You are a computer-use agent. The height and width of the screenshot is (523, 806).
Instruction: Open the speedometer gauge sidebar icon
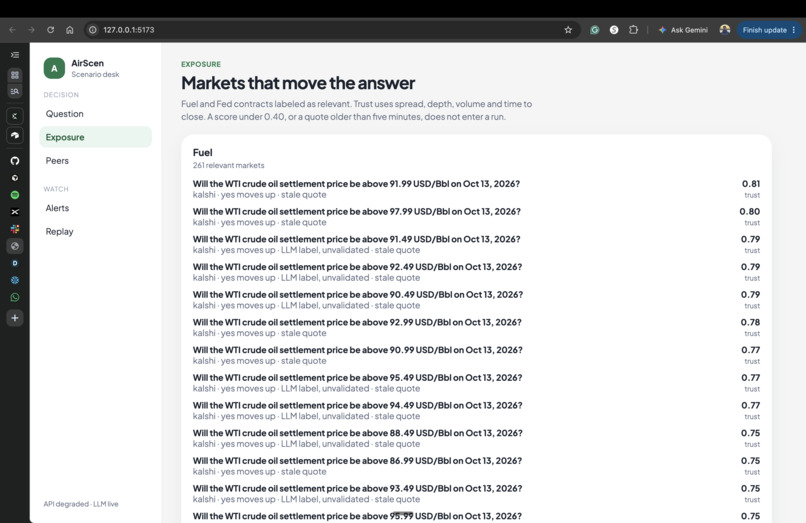tap(15, 135)
